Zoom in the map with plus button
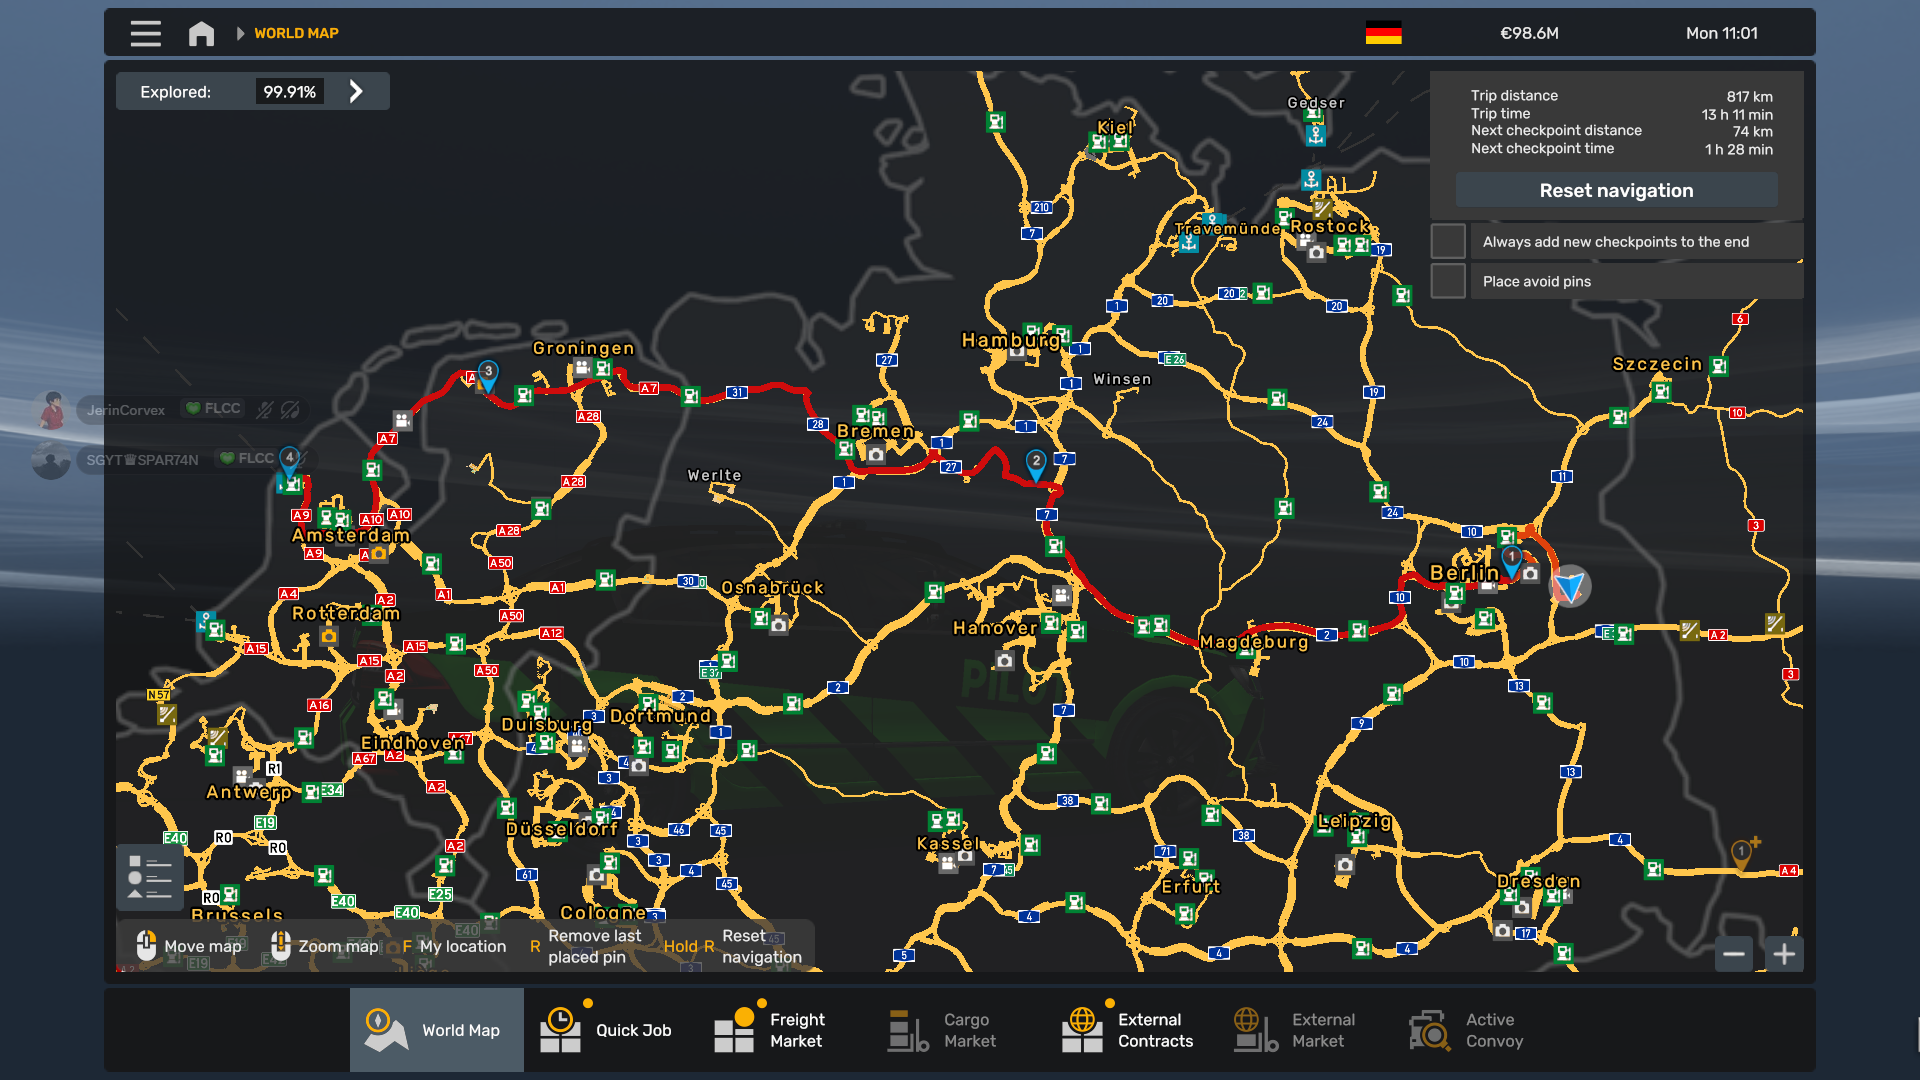 coord(1784,954)
